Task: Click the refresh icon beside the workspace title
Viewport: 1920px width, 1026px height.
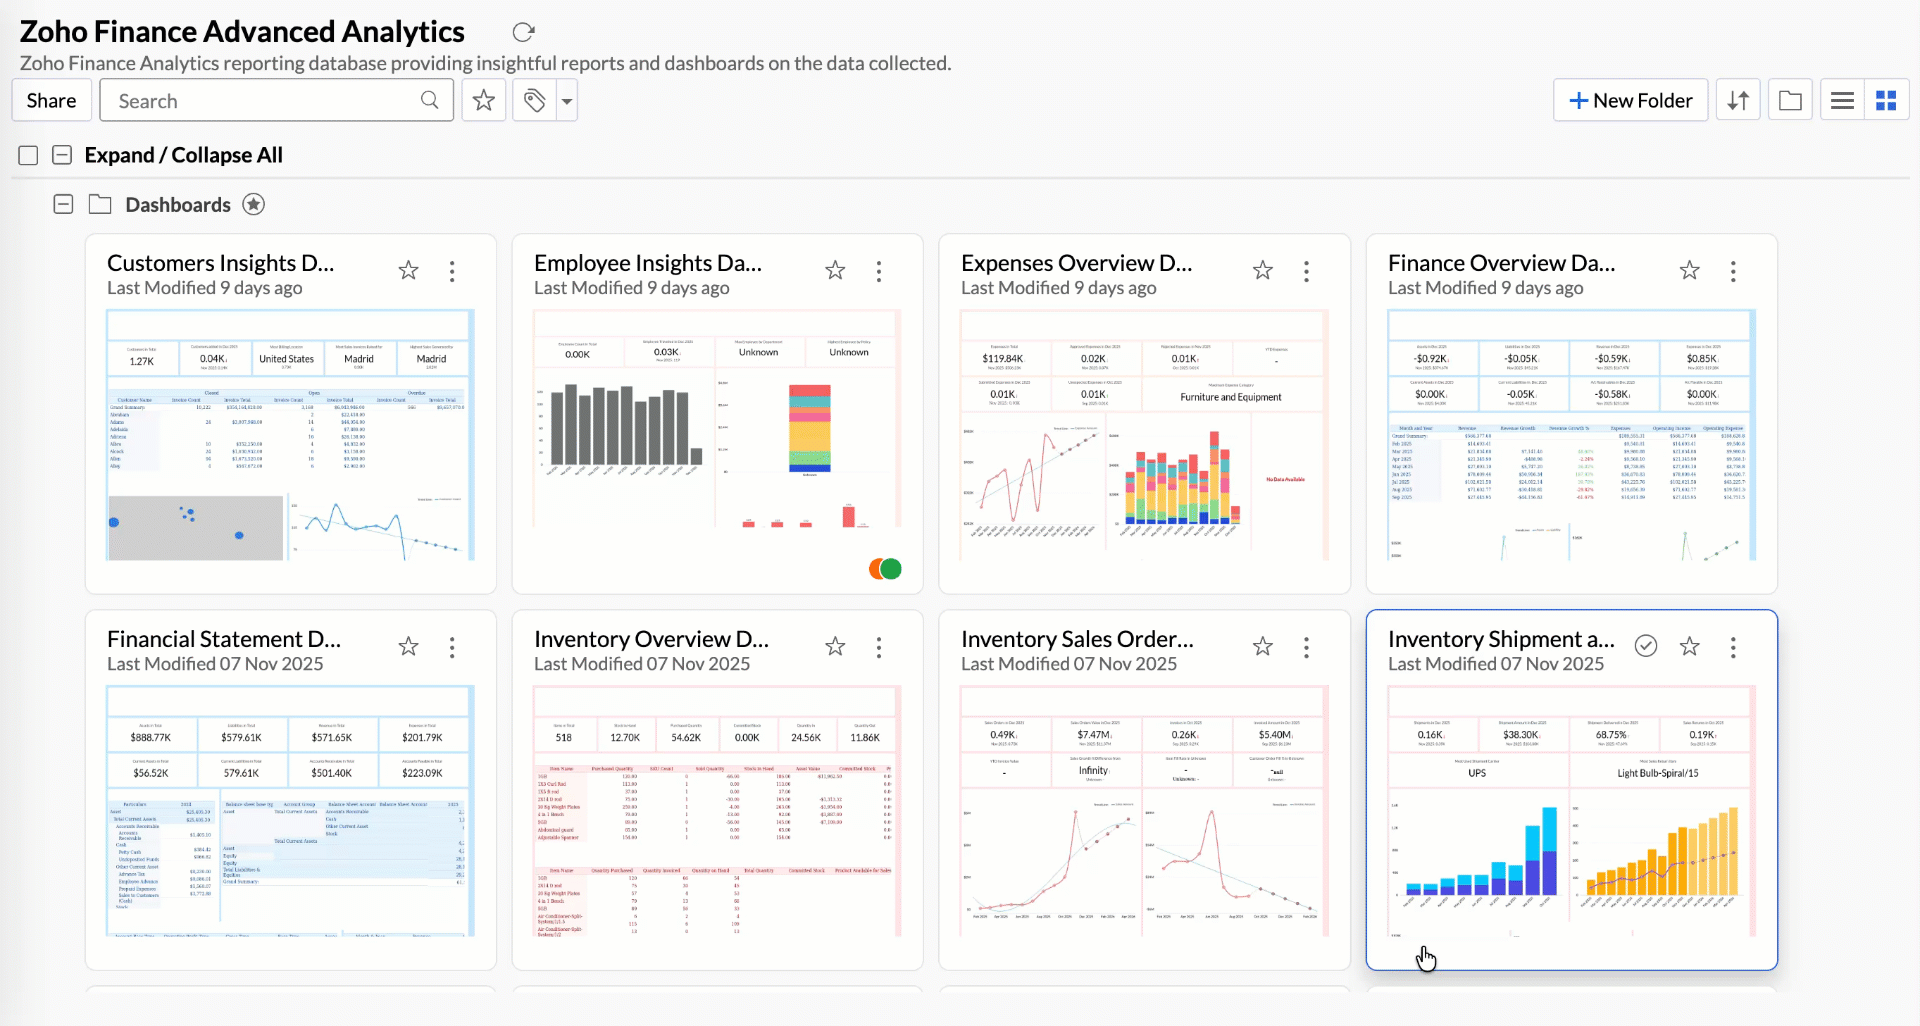Action: pos(523,32)
